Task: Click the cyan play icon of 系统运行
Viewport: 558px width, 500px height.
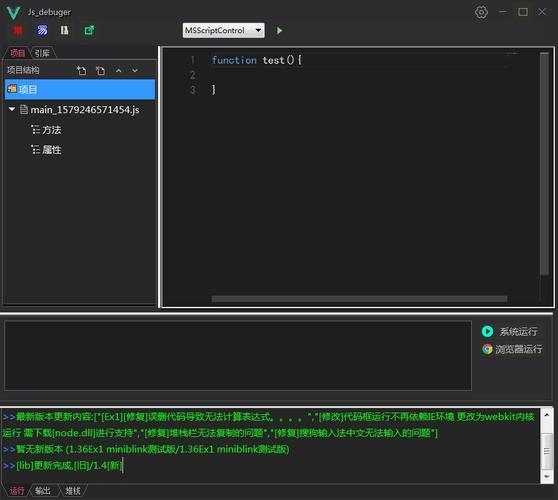Action: 488,331
